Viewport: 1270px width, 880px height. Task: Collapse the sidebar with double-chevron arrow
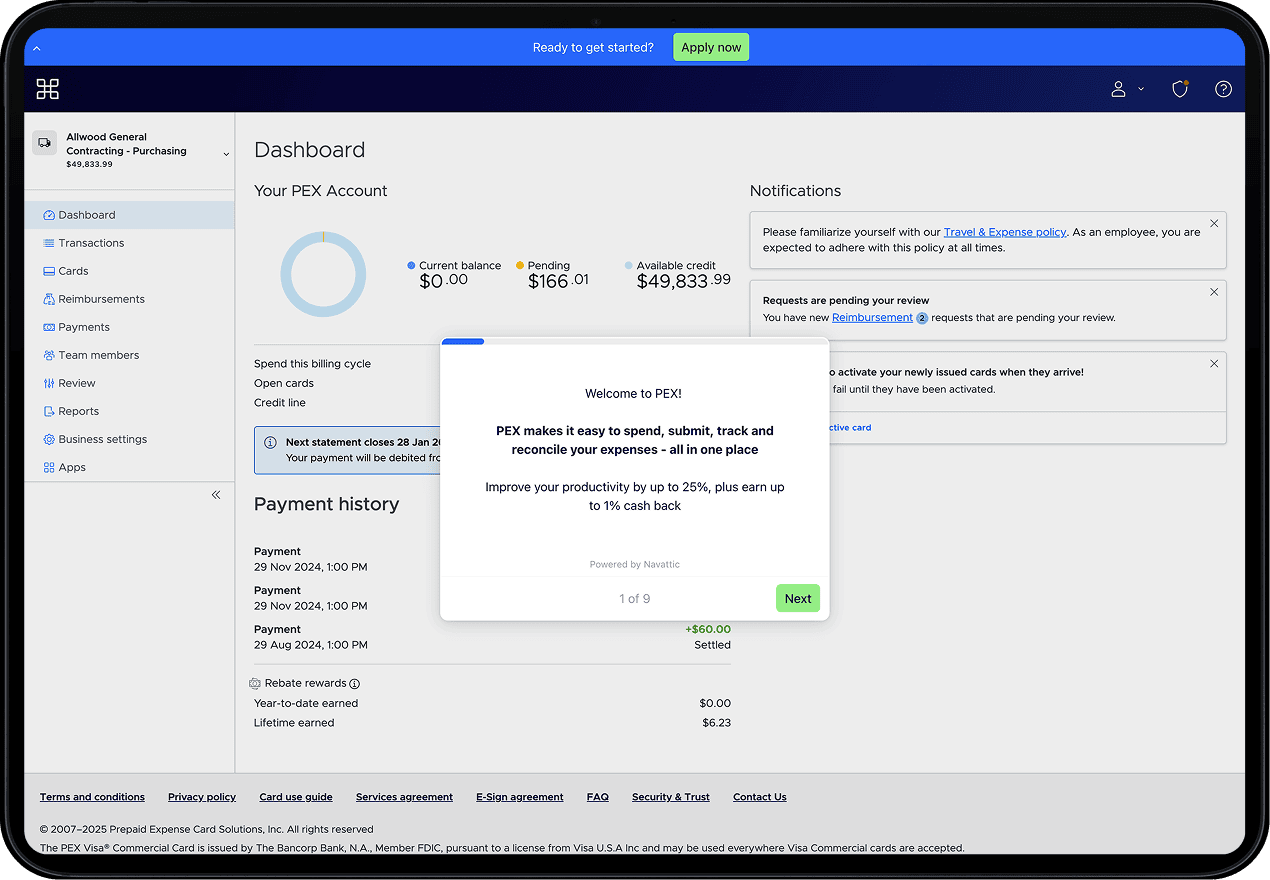tap(216, 495)
